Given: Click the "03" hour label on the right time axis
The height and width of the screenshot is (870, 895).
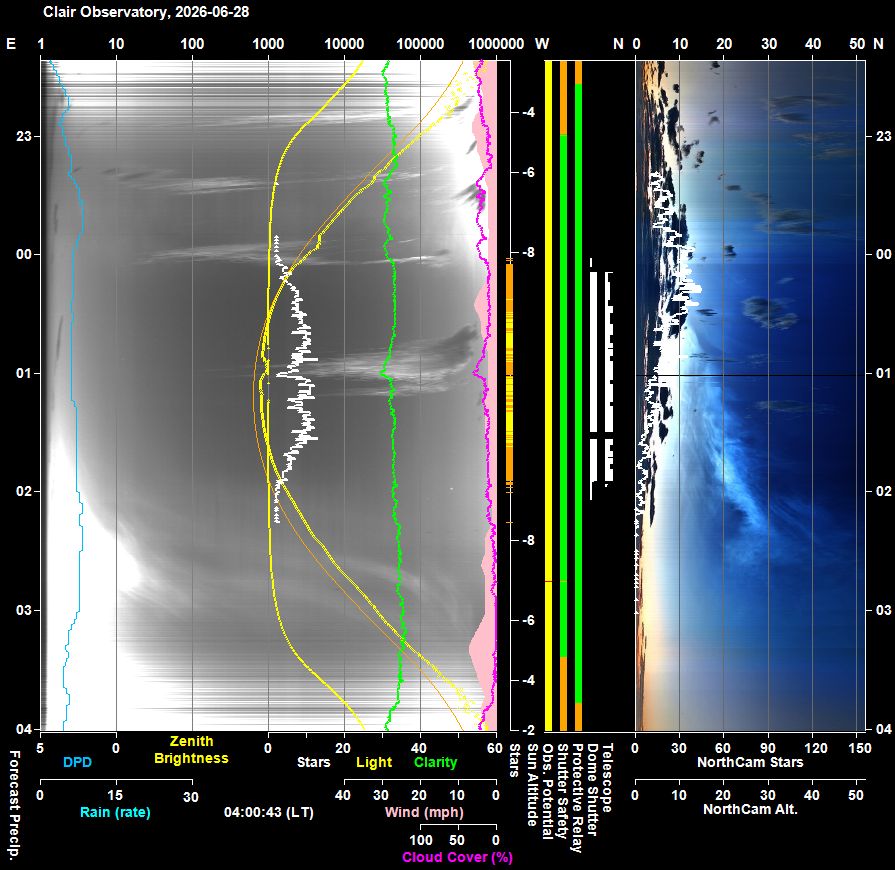Looking at the screenshot, I should (x=884, y=610).
